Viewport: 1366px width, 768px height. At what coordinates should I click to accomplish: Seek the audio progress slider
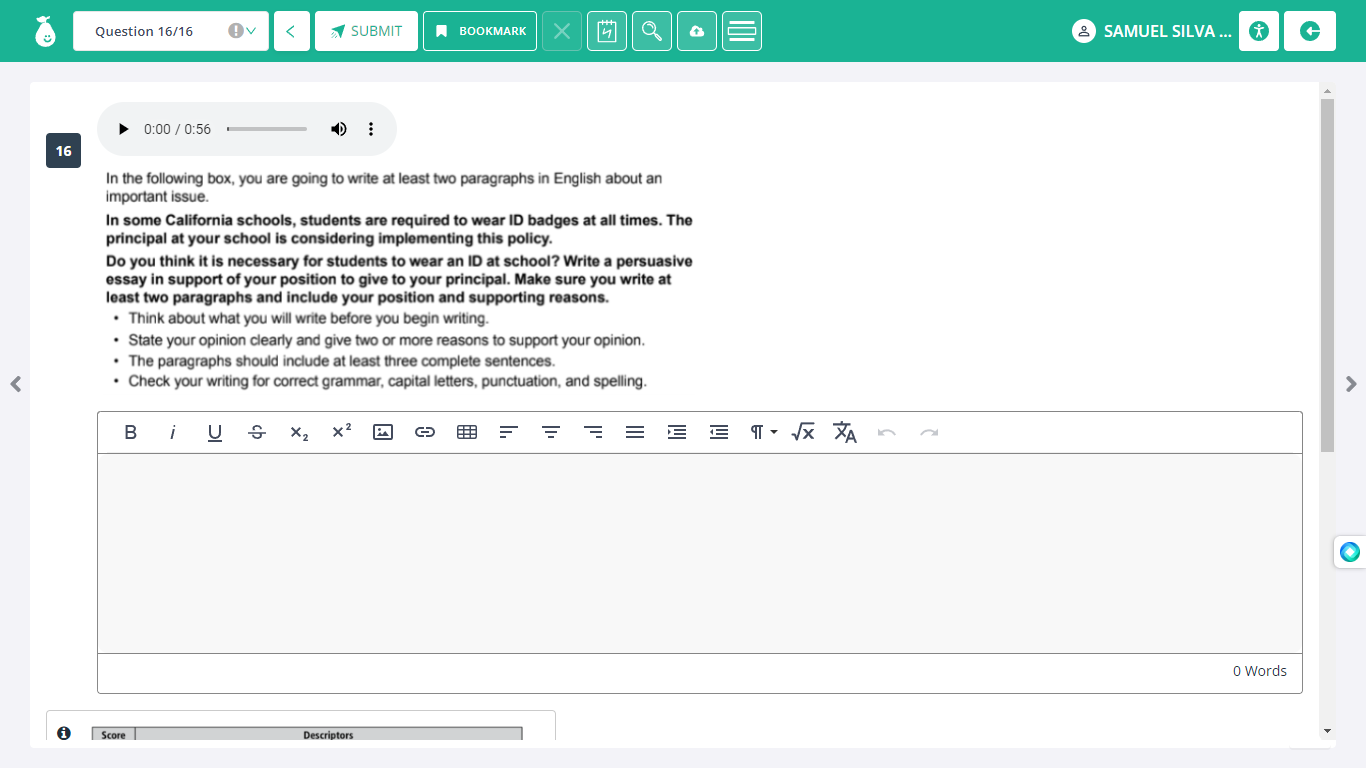[267, 129]
